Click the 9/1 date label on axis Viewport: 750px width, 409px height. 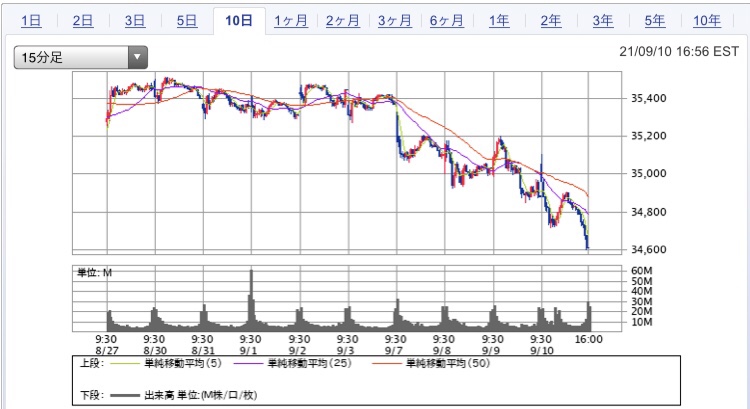click(x=249, y=350)
